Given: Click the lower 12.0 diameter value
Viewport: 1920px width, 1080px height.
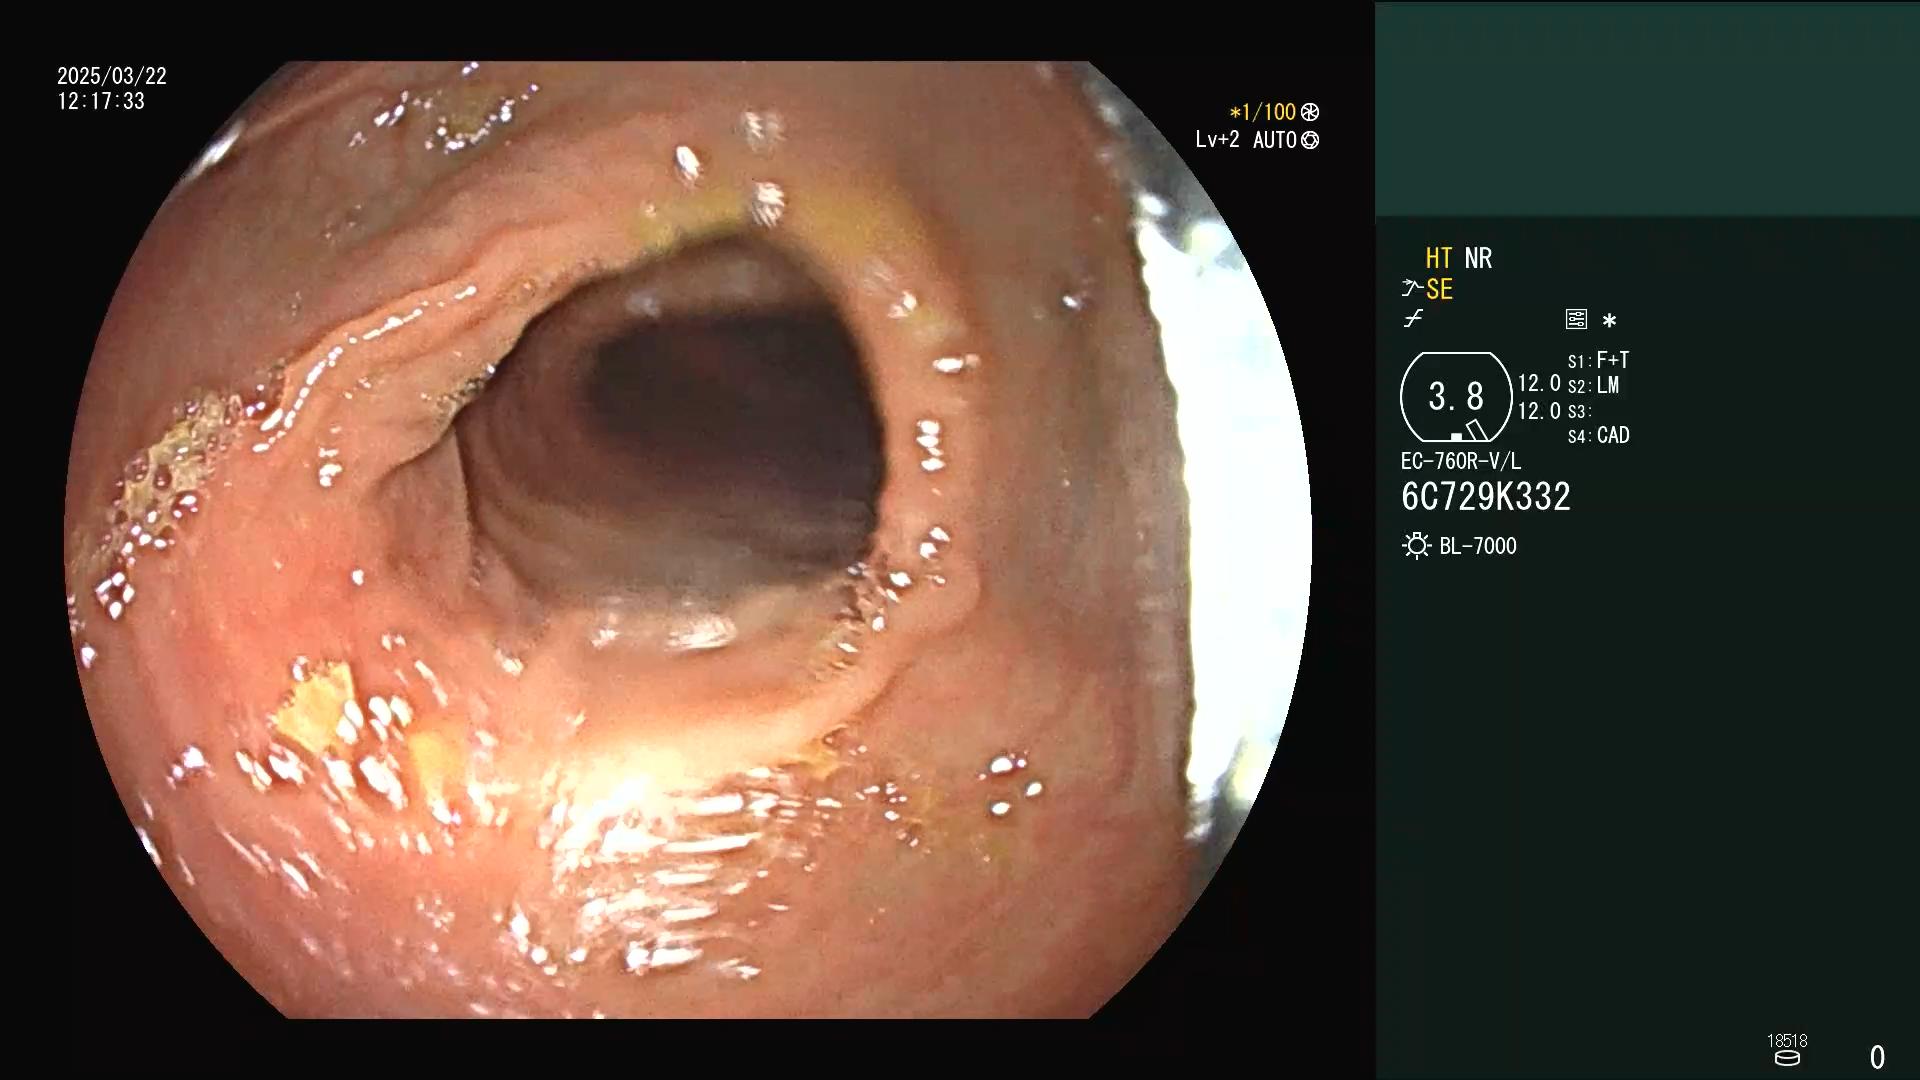Looking at the screenshot, I should 1539,411.
